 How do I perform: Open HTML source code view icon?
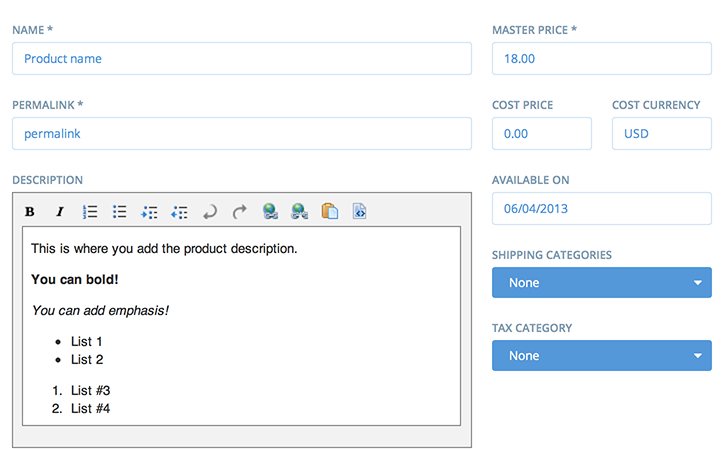pyautogui.click(x=360, y=211)
